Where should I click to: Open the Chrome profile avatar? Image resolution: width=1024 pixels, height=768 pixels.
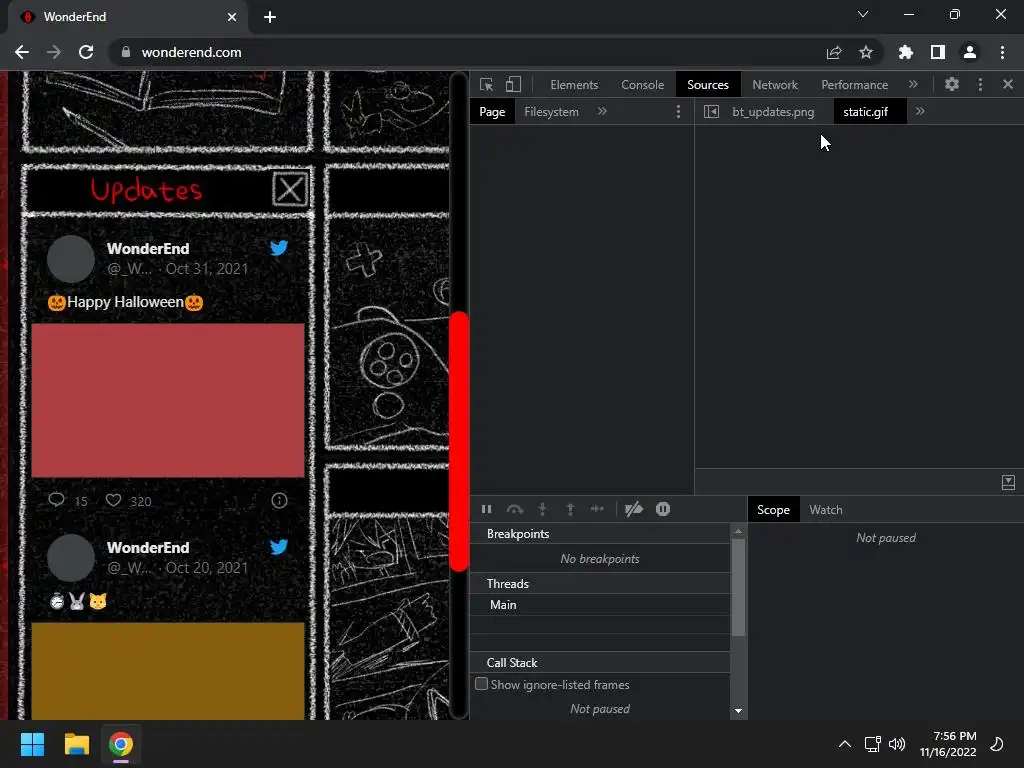pos(970,52)
